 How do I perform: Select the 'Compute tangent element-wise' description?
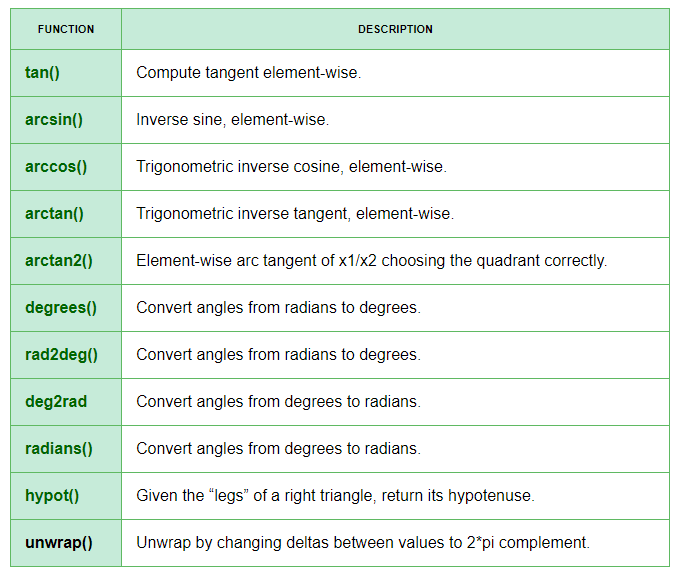coord(249,73)
